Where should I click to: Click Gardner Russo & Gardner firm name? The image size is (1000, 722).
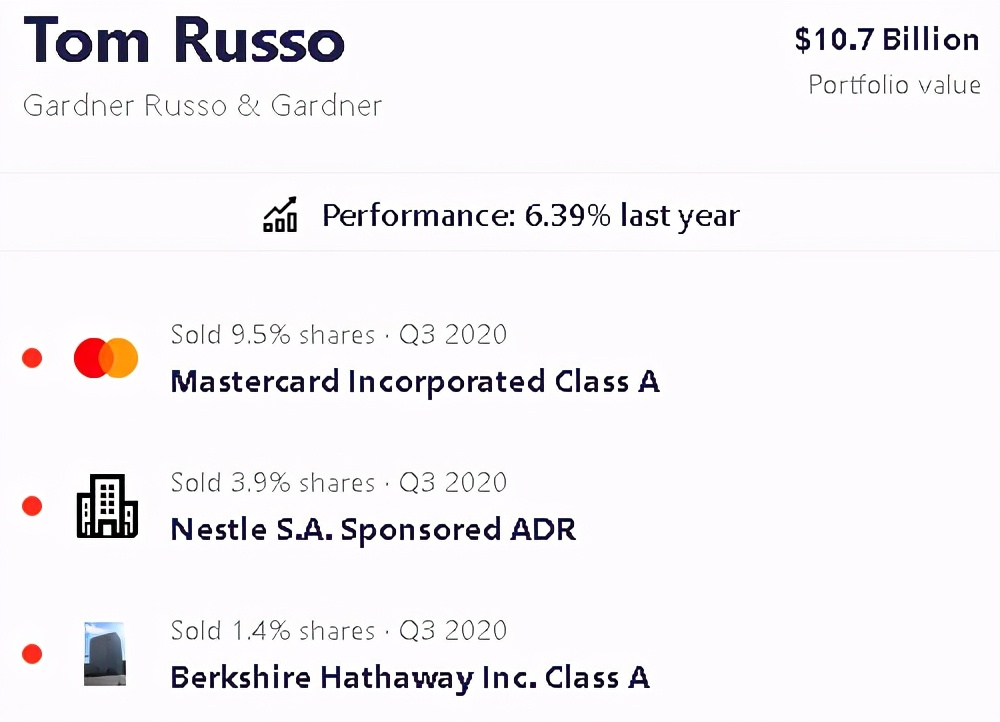coord(202,105)
